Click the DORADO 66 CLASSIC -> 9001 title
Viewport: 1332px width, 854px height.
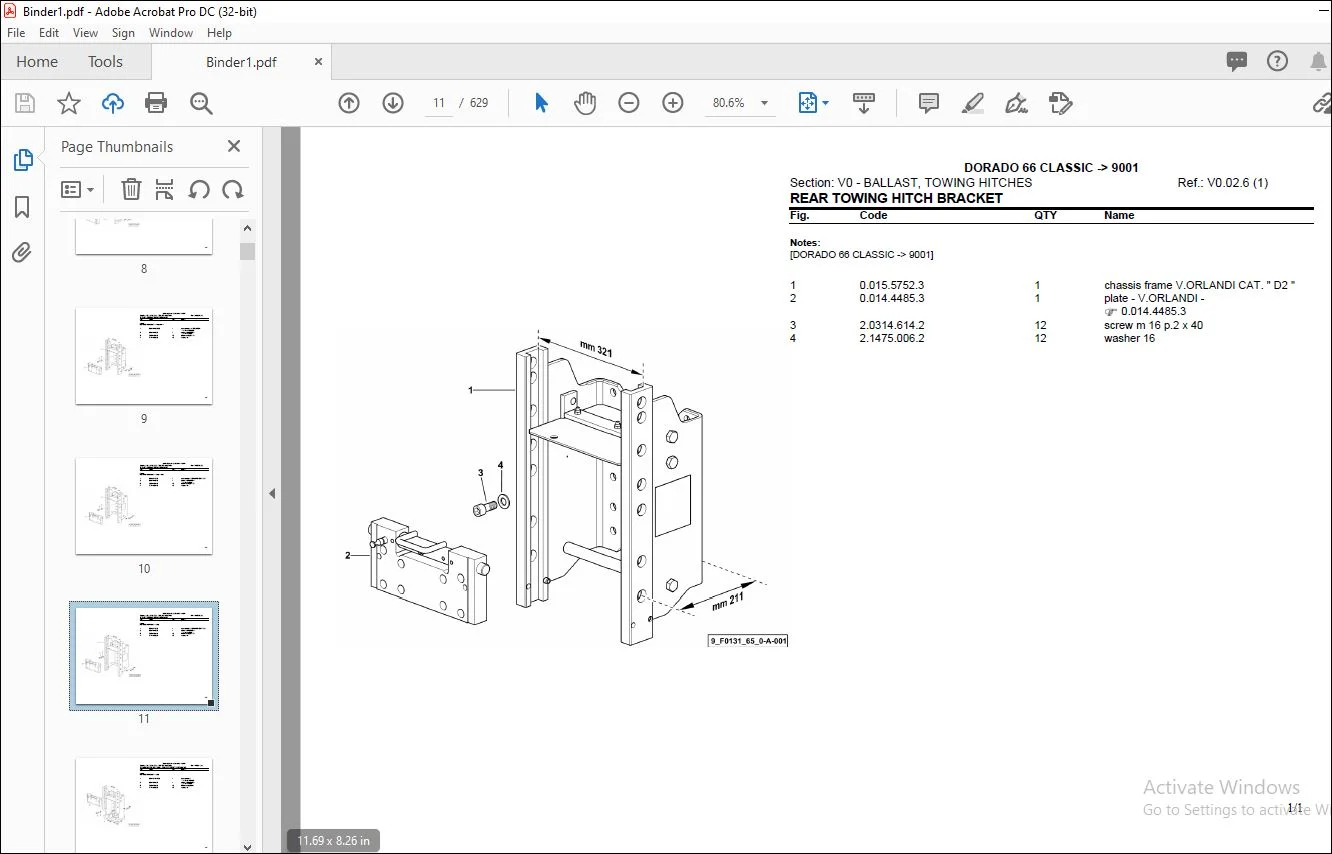(x=1051, y=168)
